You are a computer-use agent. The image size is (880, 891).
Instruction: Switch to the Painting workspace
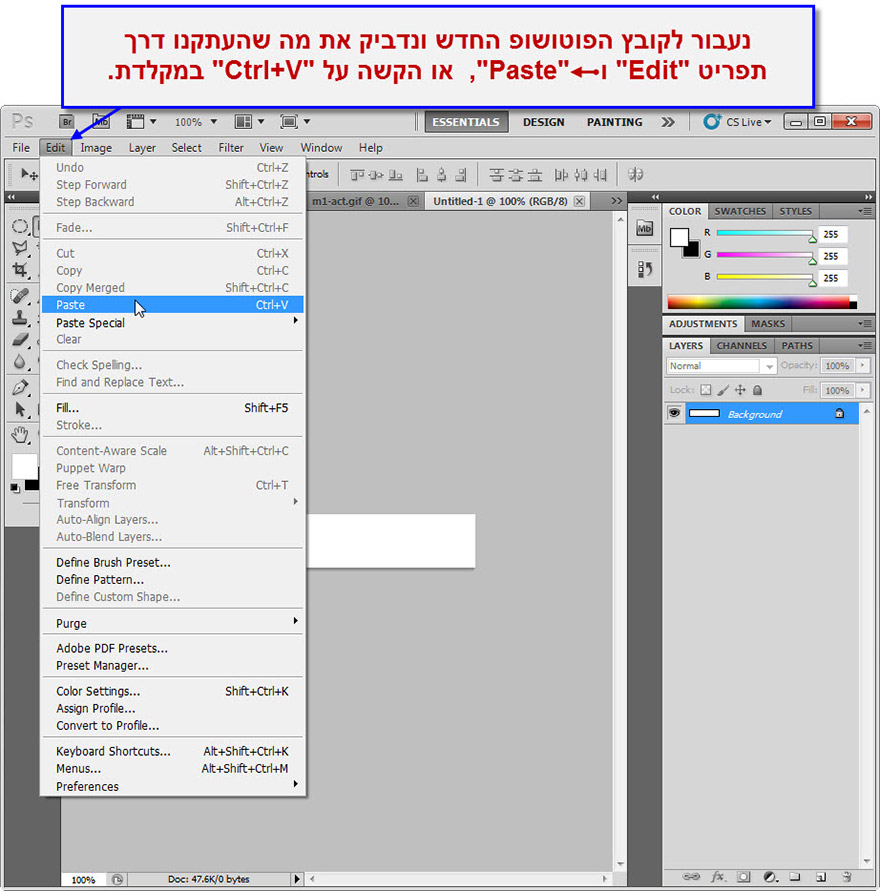click(614, 122)
